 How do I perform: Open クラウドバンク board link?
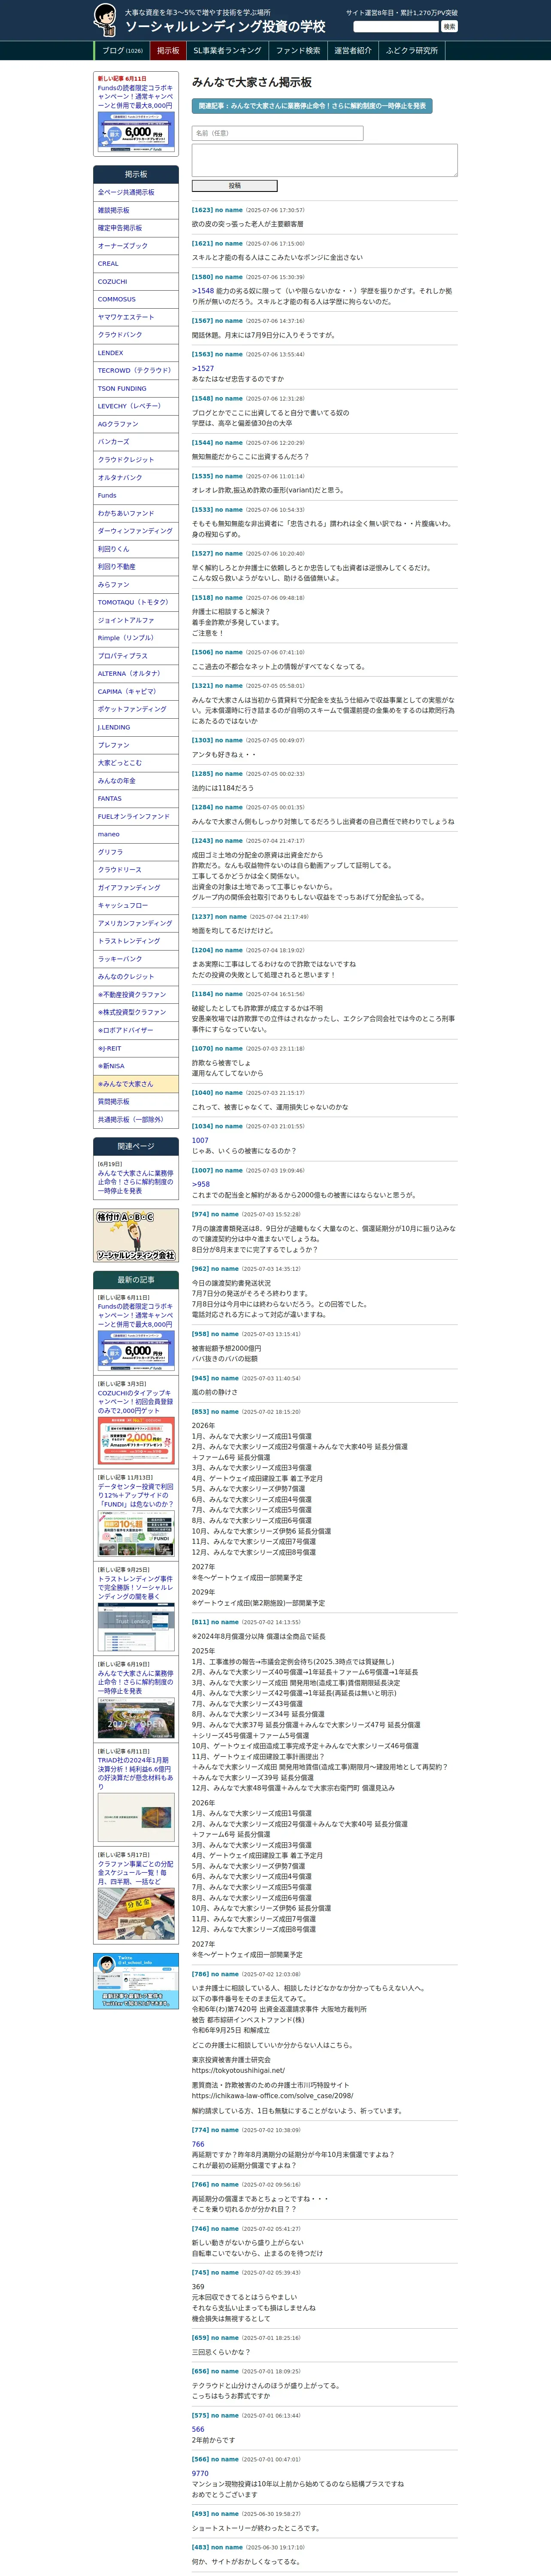pos(136,335)
